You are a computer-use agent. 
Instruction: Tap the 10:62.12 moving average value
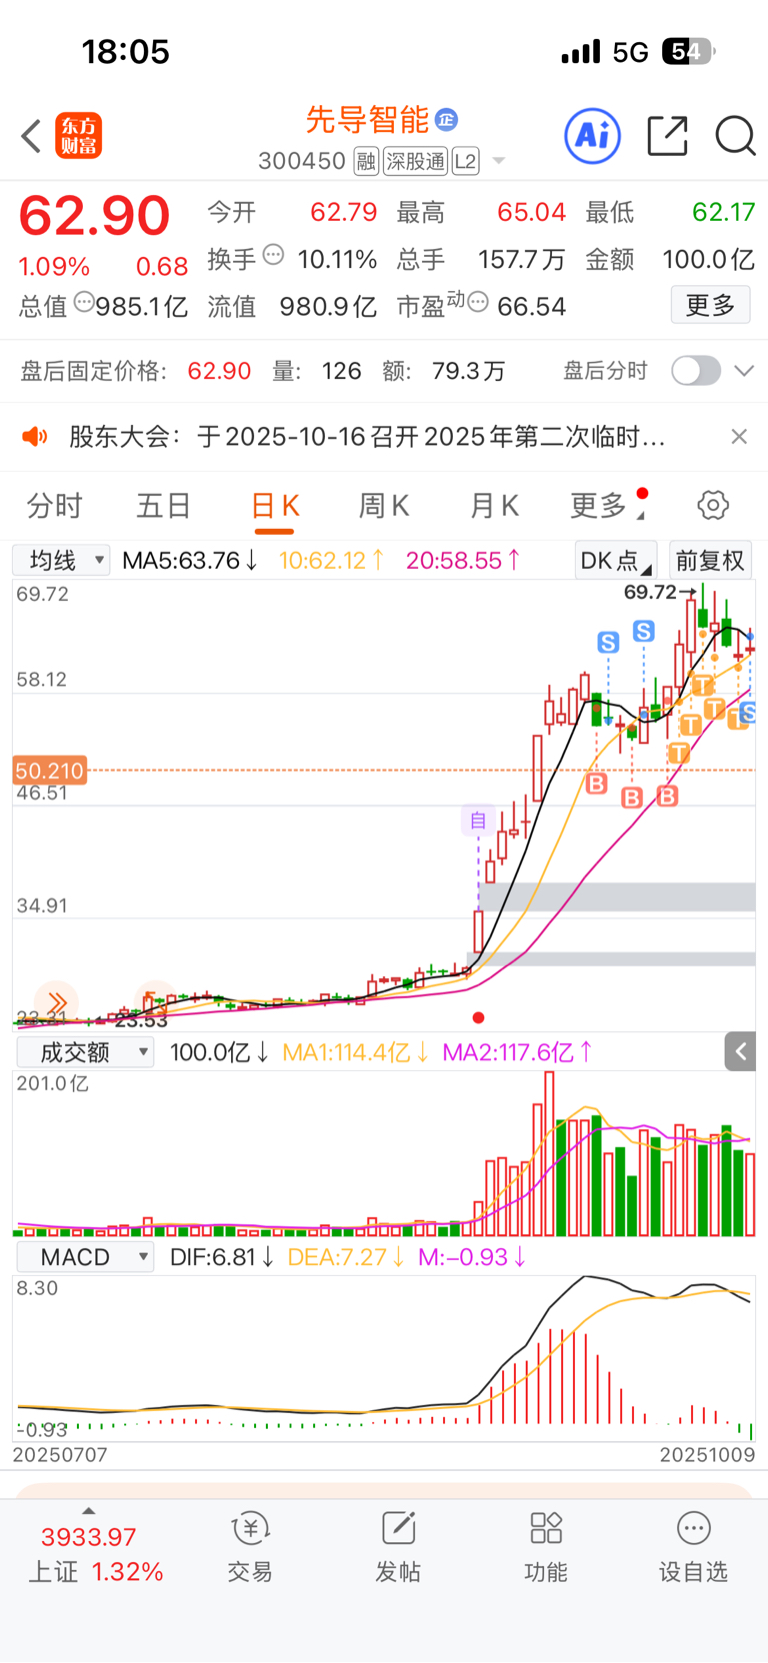click(331, 560)
